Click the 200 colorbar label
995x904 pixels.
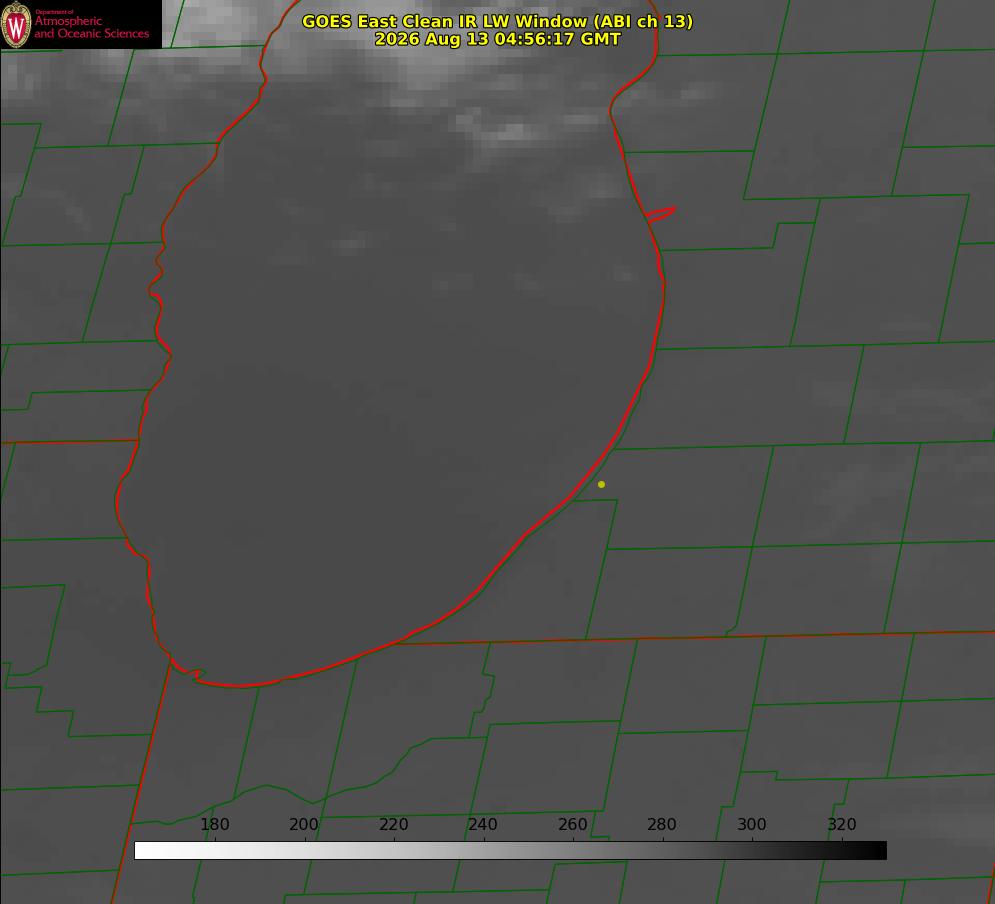coord(304,824)
